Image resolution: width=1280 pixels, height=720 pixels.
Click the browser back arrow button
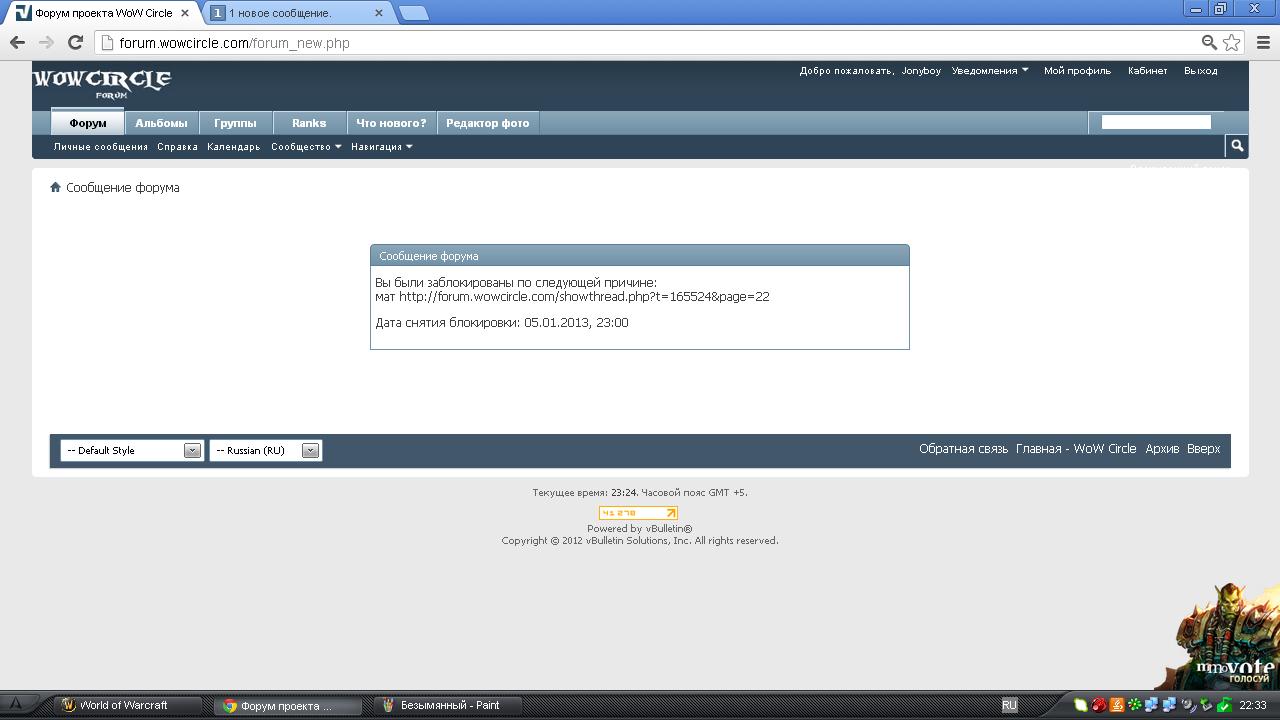click(17, 42)
